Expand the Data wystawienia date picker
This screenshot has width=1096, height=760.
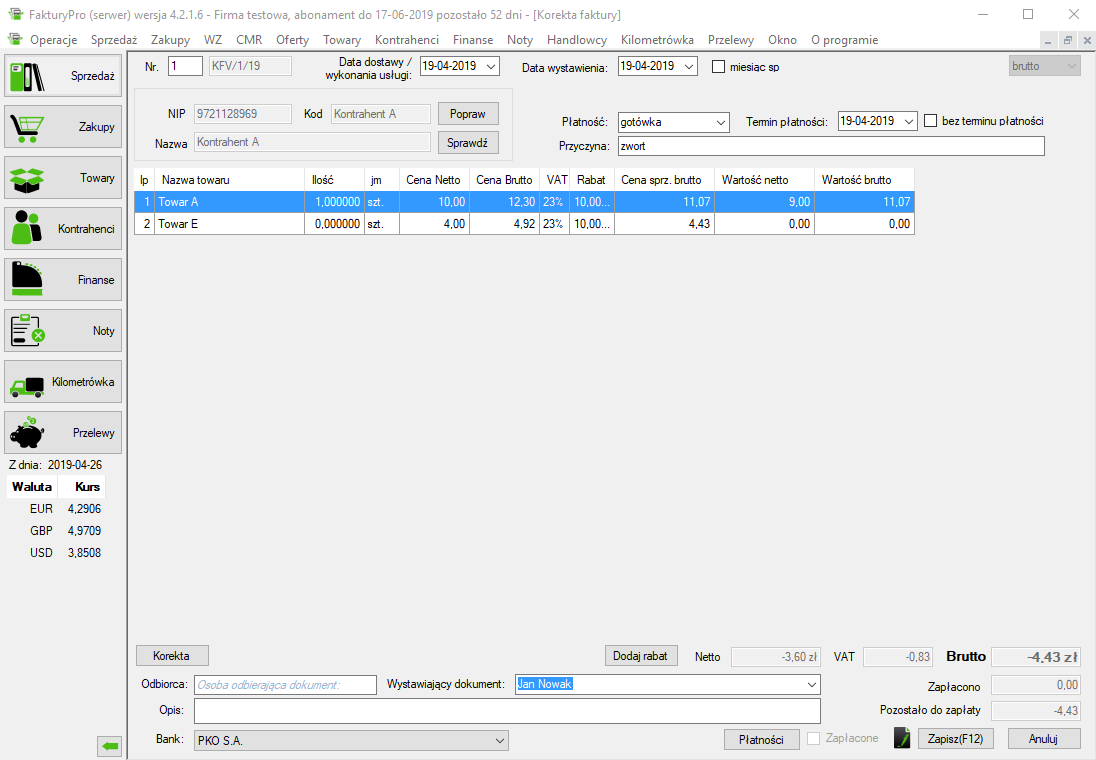click(689, 67)
